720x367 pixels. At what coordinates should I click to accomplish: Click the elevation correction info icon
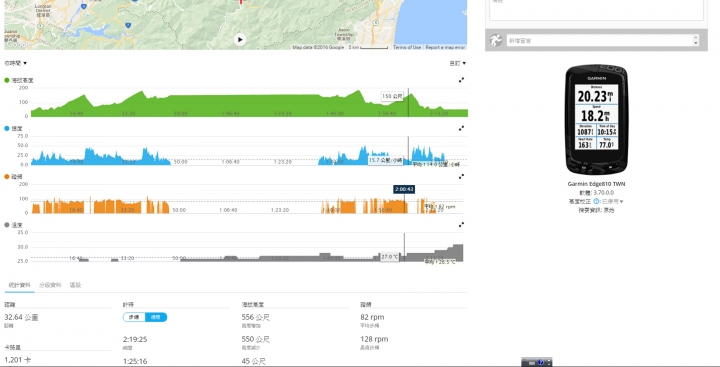pos(596,201)
